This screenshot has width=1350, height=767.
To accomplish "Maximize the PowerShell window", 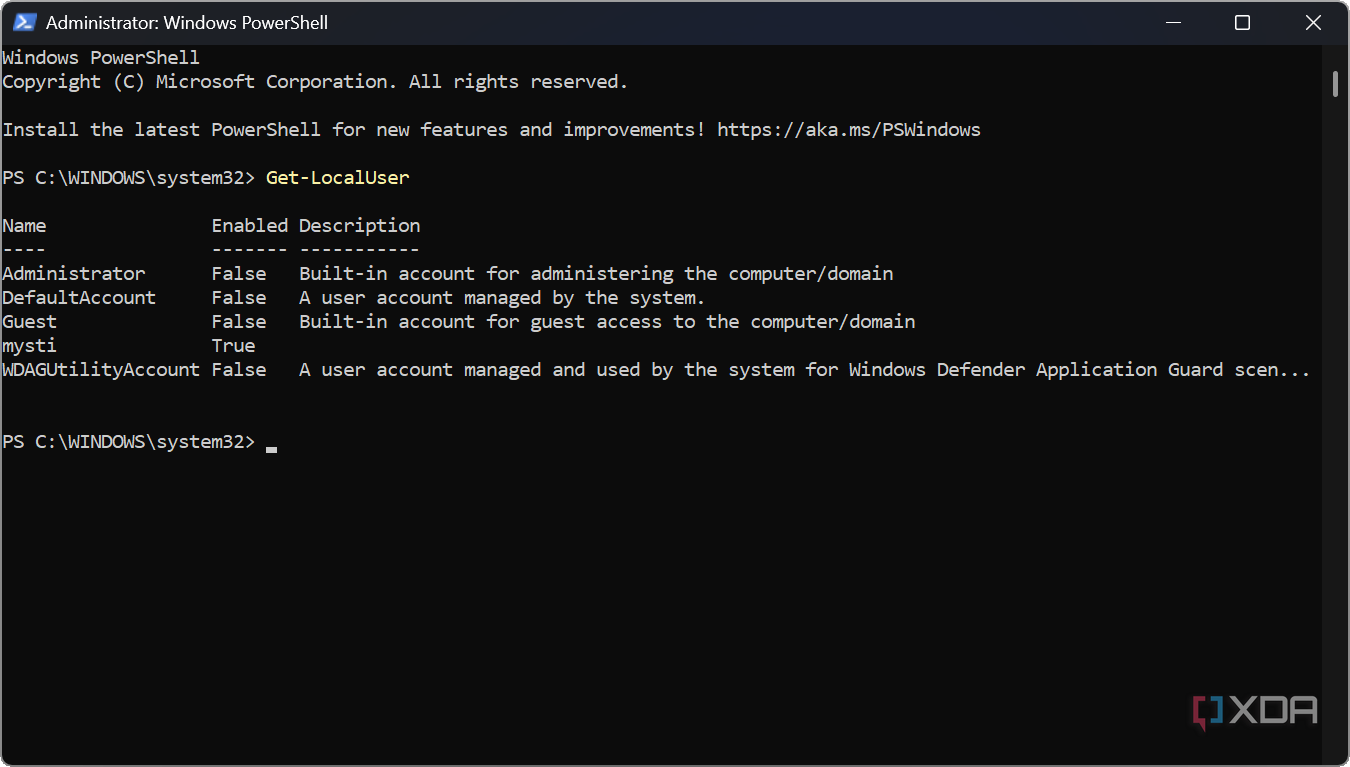I will point(1242,22).
